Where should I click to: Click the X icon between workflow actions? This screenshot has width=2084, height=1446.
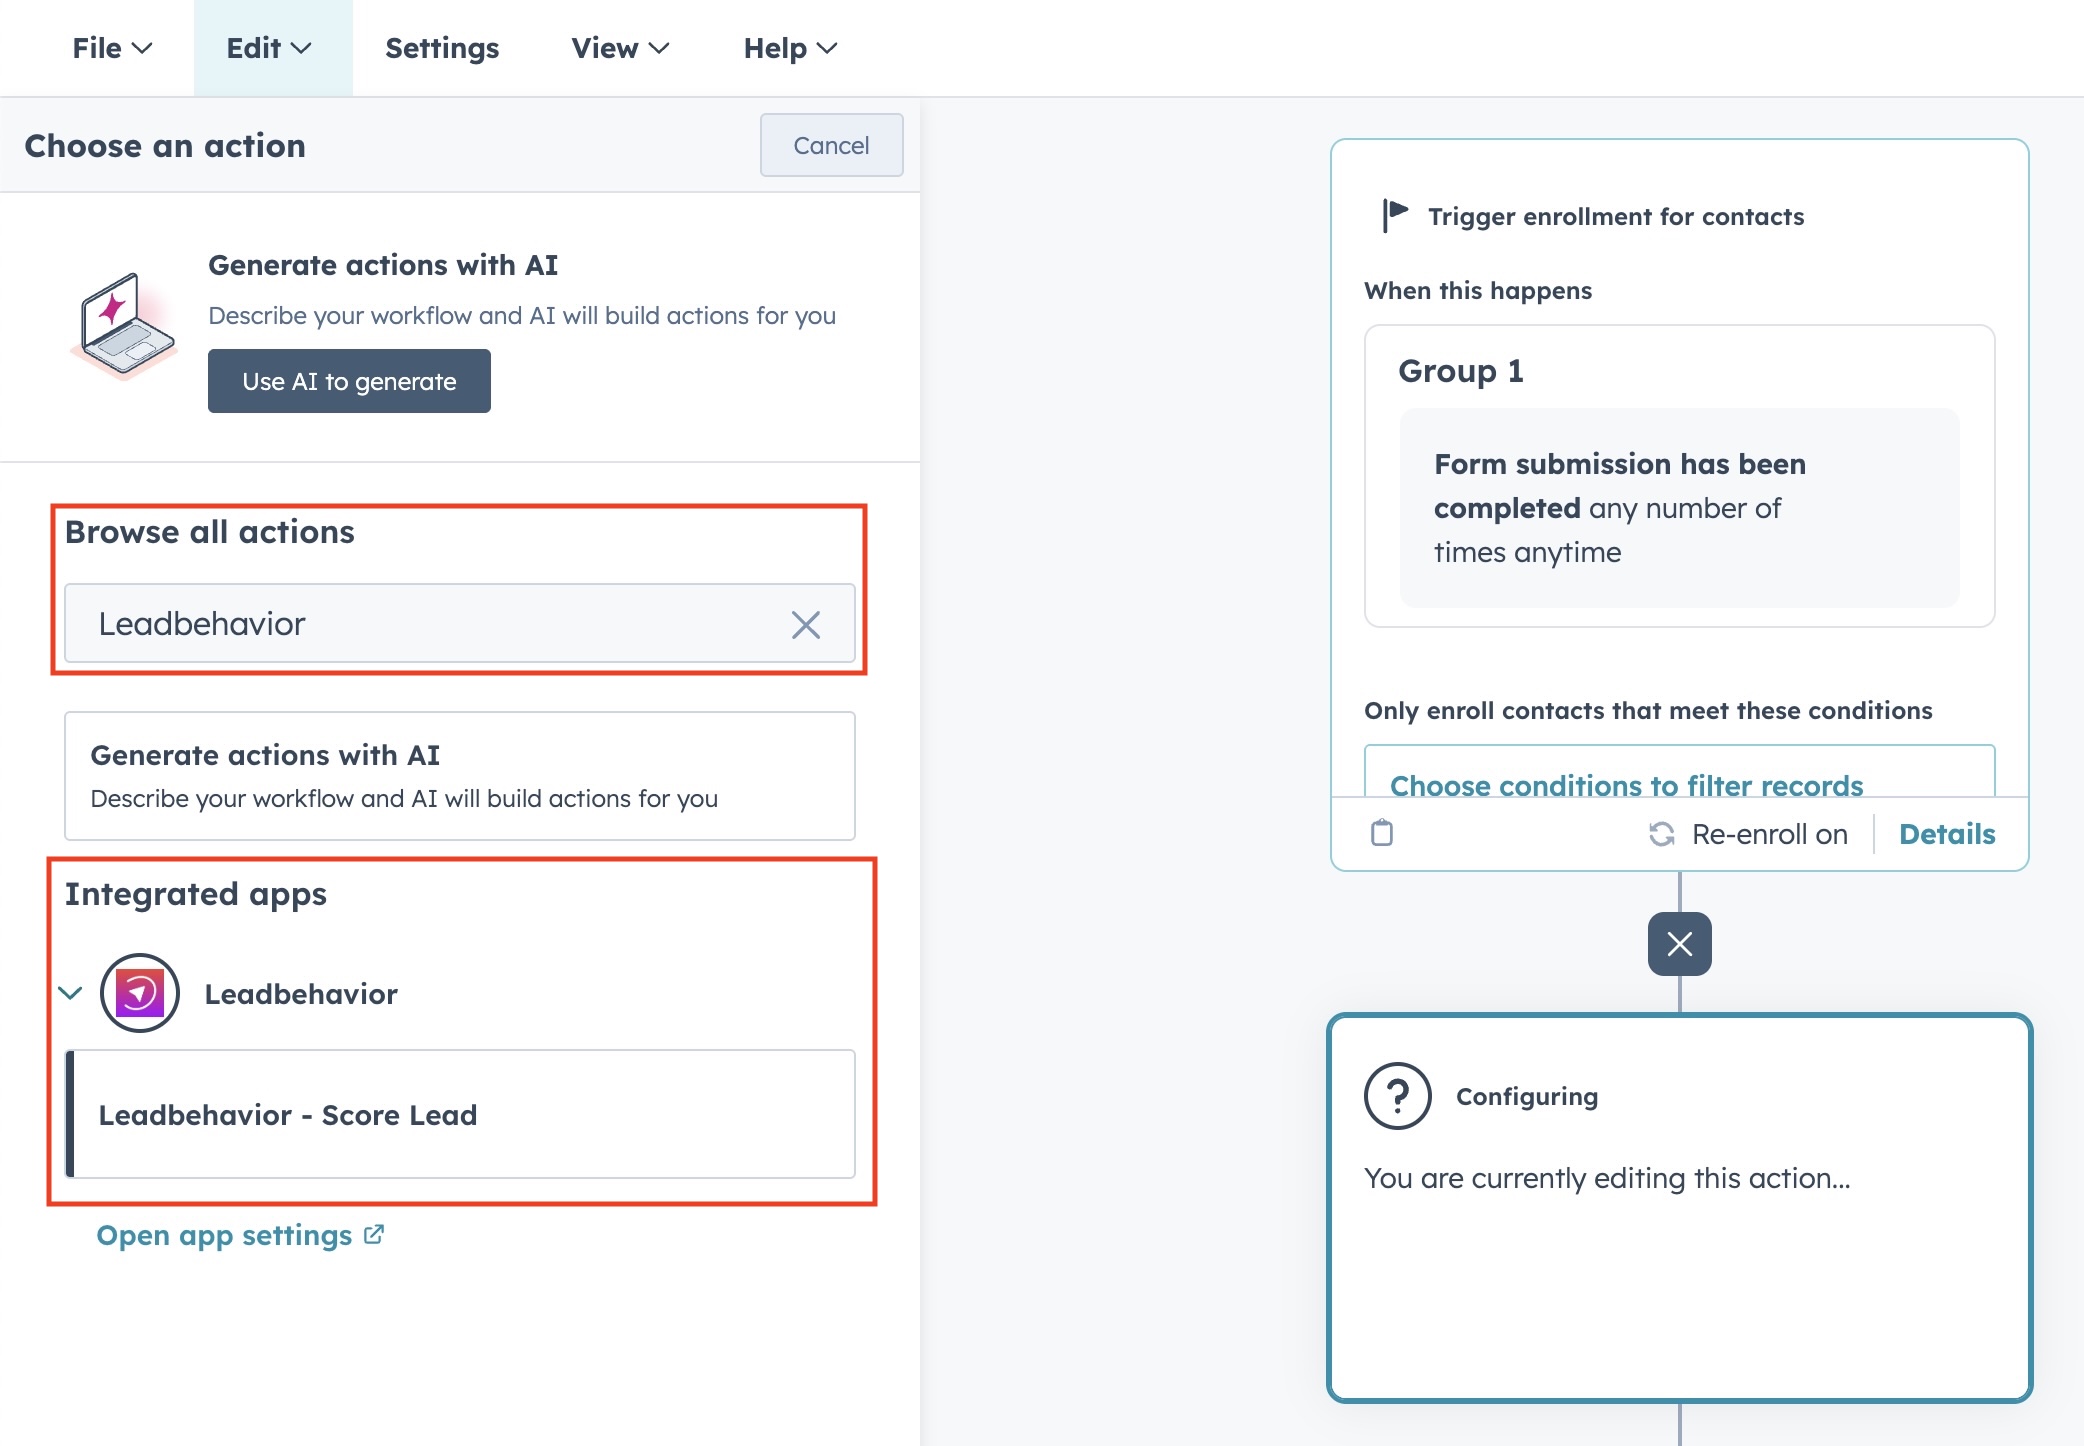pyautogui.click(x=1678, y=943)
